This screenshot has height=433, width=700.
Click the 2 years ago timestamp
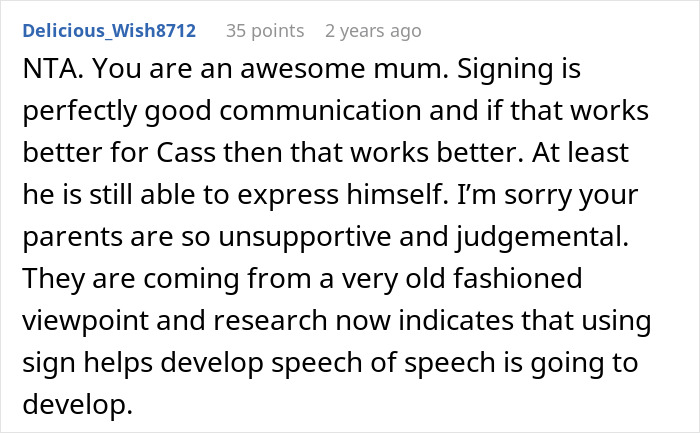373,31
